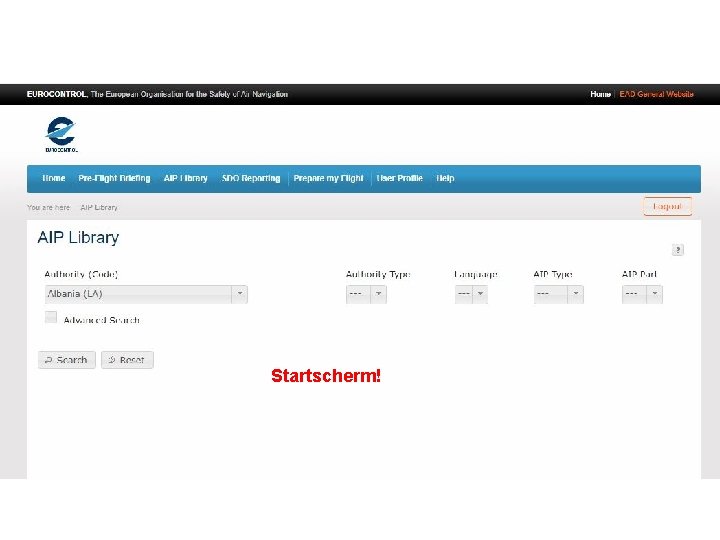The image size is (720, 540).
Task: Expand the Authority Type dropdown
Action: click(x=366, y=294)
